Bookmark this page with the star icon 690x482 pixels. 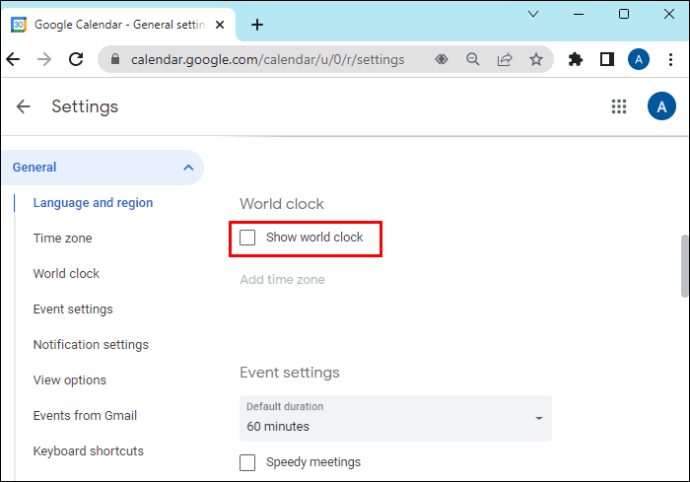tap(536, 59)
